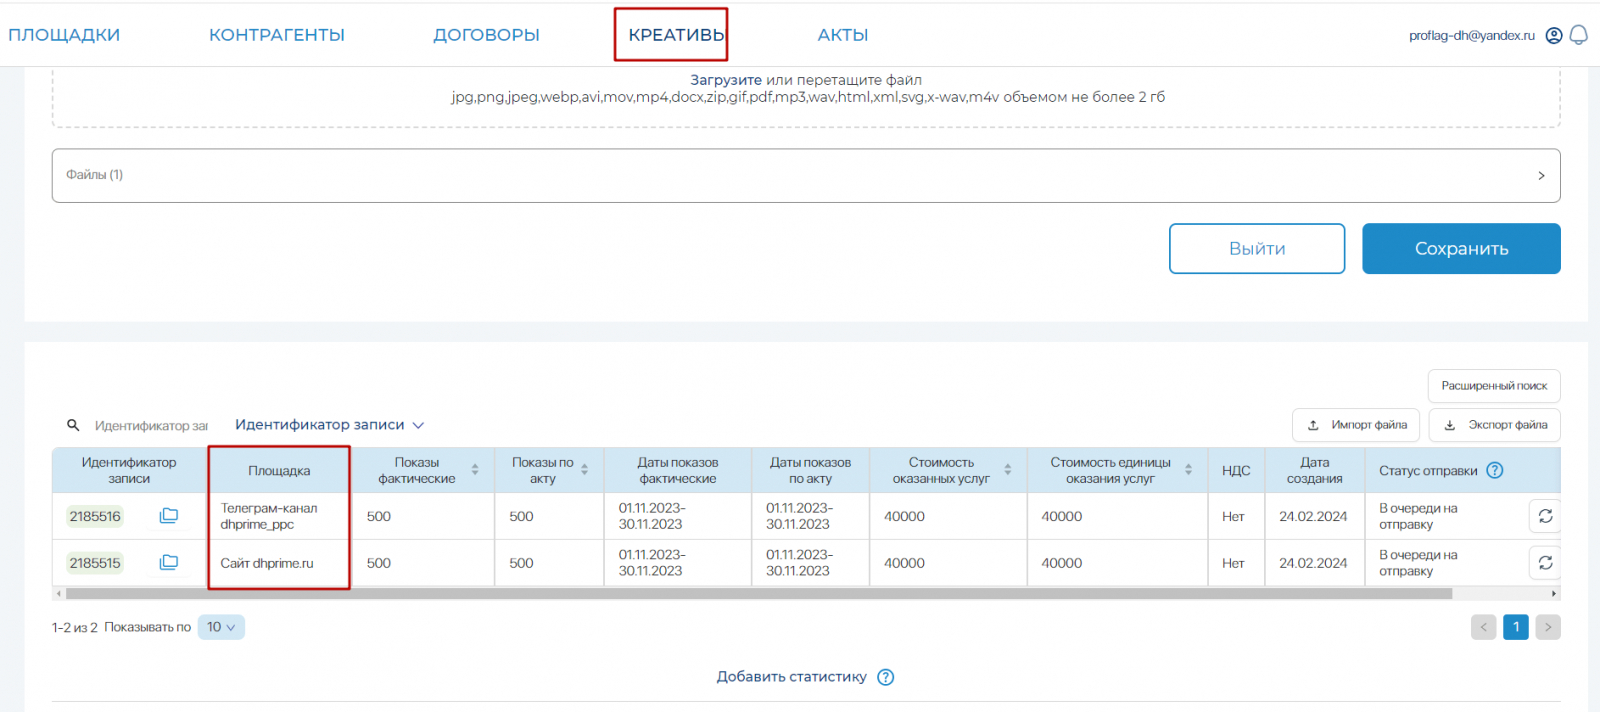The height and width of the screenshot is (712, 1600).
Task: Open the user profile account icon
Action: point(1554,35)
